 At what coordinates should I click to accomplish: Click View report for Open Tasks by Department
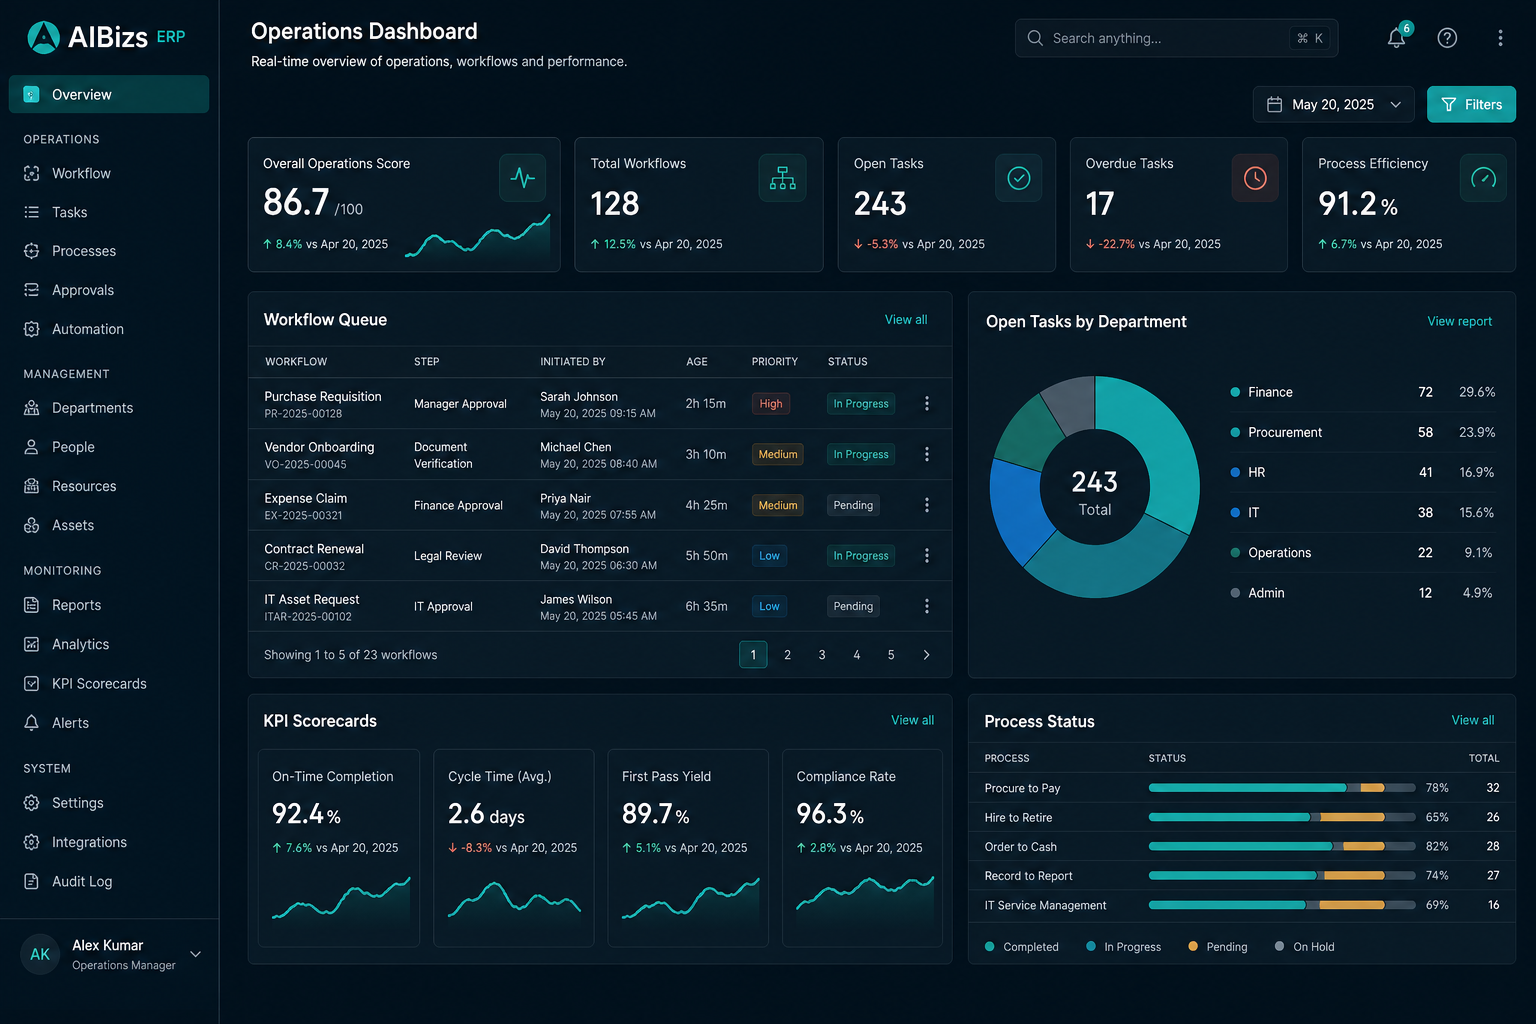(1459, 321)
